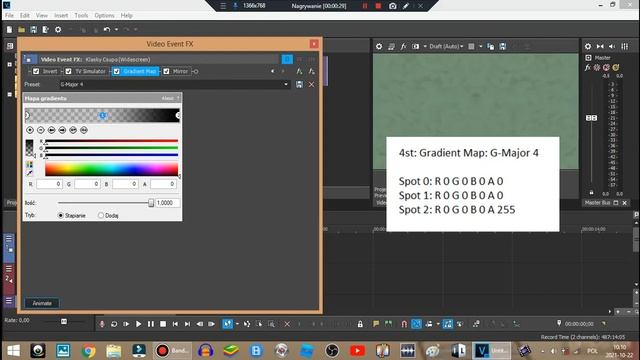
Task: Click the R value input field
Action: [49, 184]
